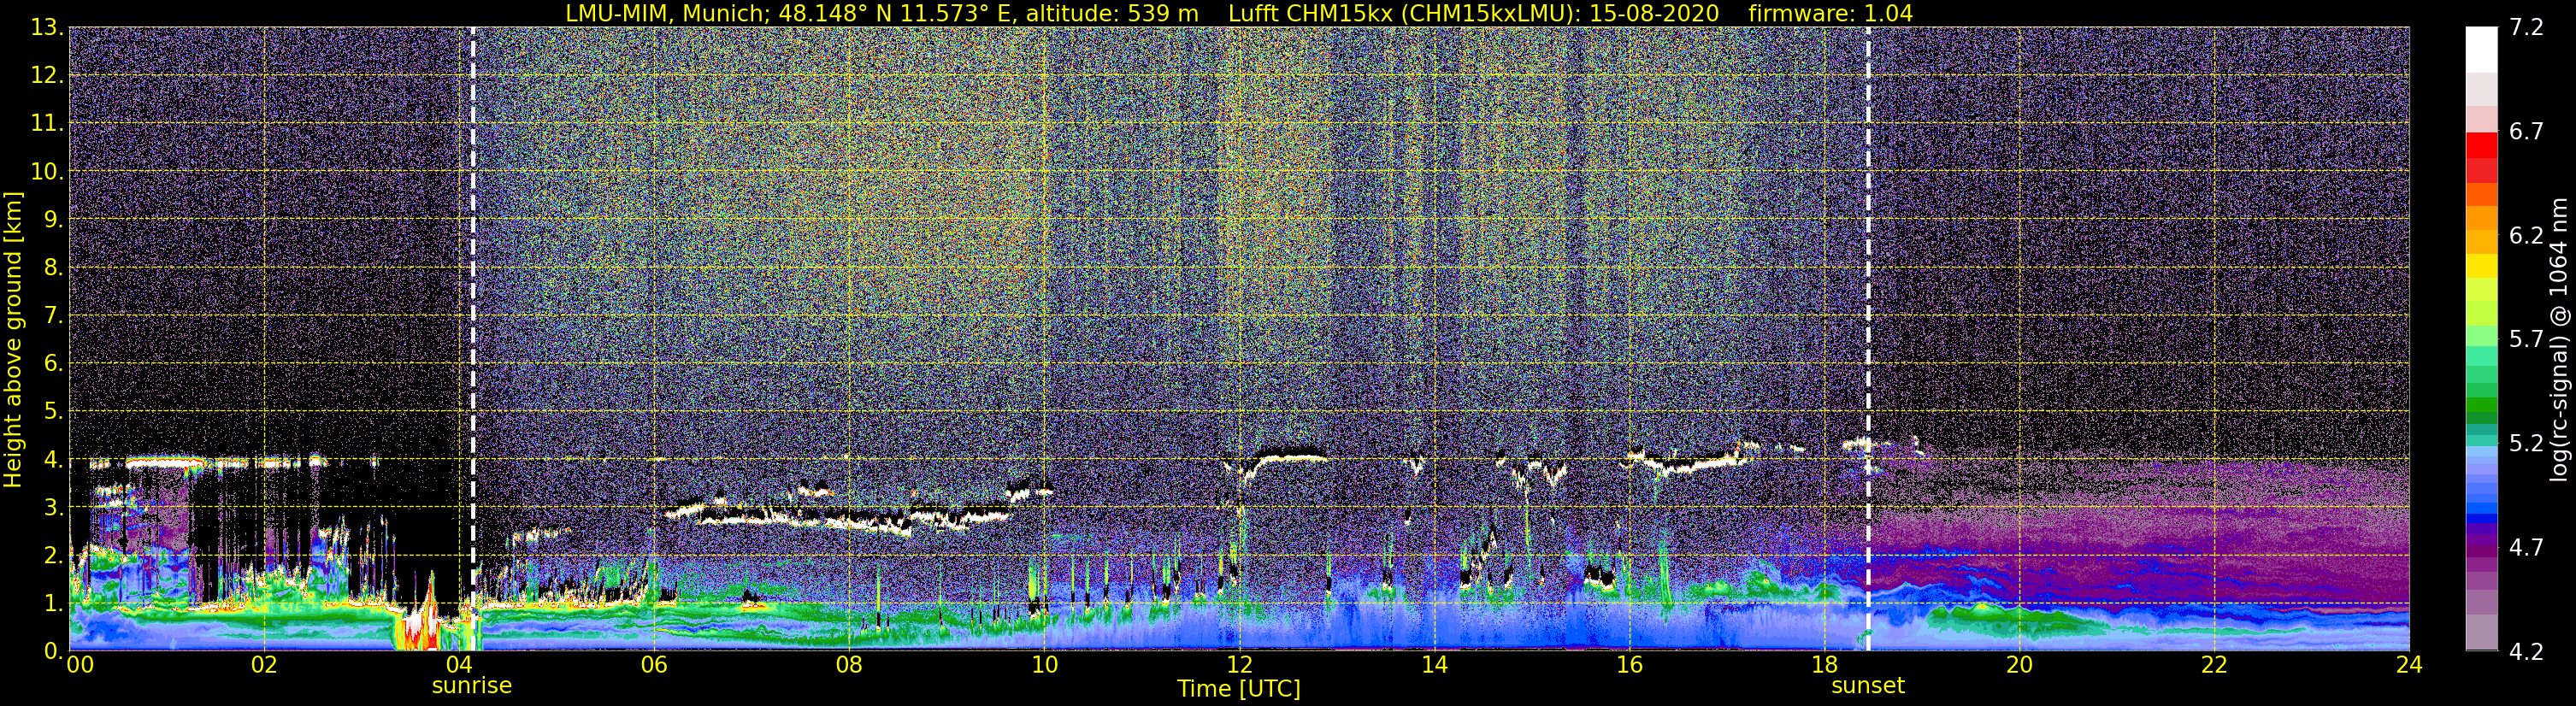Click the white dashed sunset marker line
This screenshot has width=2576, height=706.
(1868, 339)
